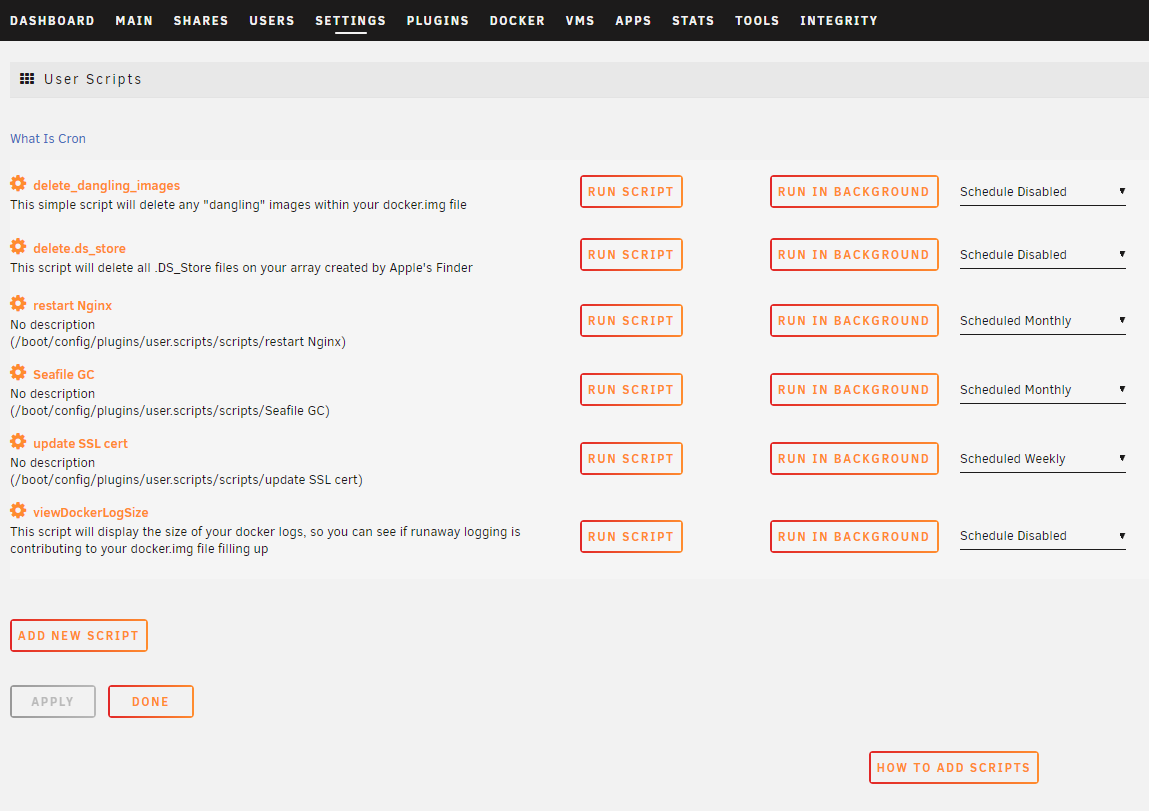Open gear icon for update SSL cert
The height and width of the screenshot is (811, 1149).
pyautogui.click(x=18, y=442)
